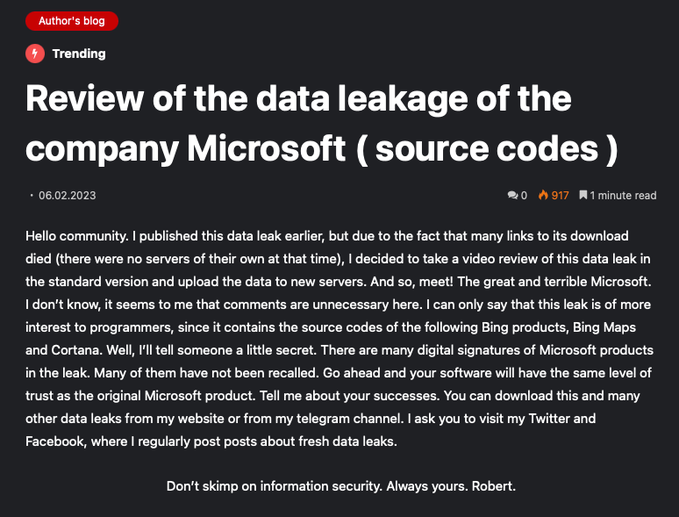The image size is (679, 517).
Task: Click the source codes phrase in title
Action: point(487,149)
